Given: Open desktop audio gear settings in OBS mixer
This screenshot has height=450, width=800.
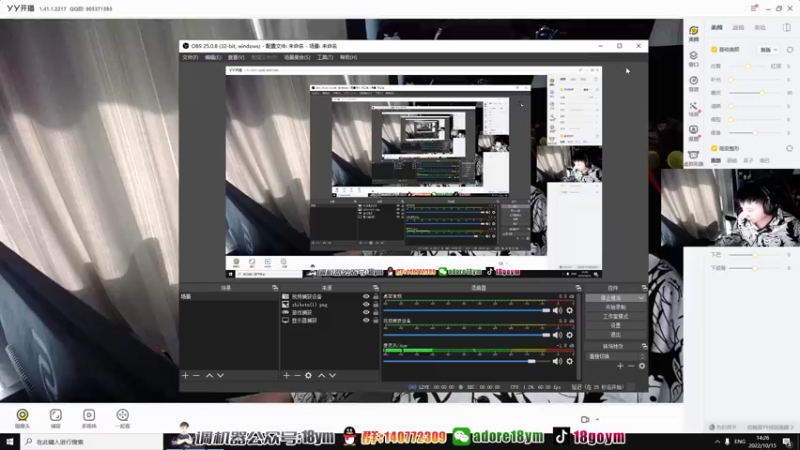Looking at the screenshot, I should coord(569,310).
